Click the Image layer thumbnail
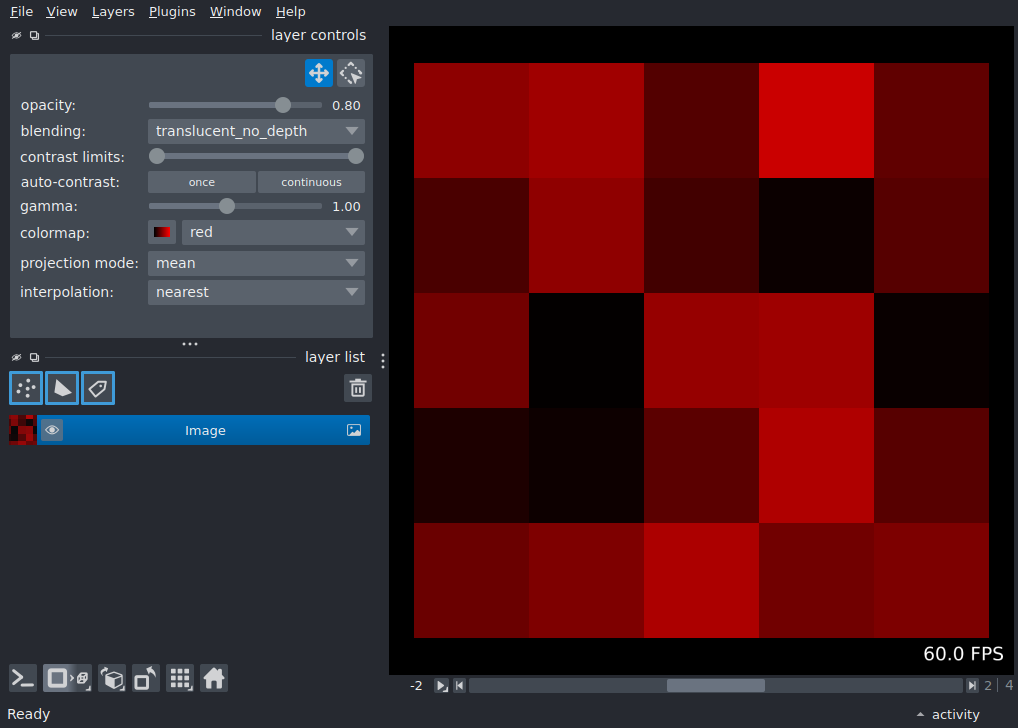The height and width of the screenshot is (728, 1018). tap(23, 430)
